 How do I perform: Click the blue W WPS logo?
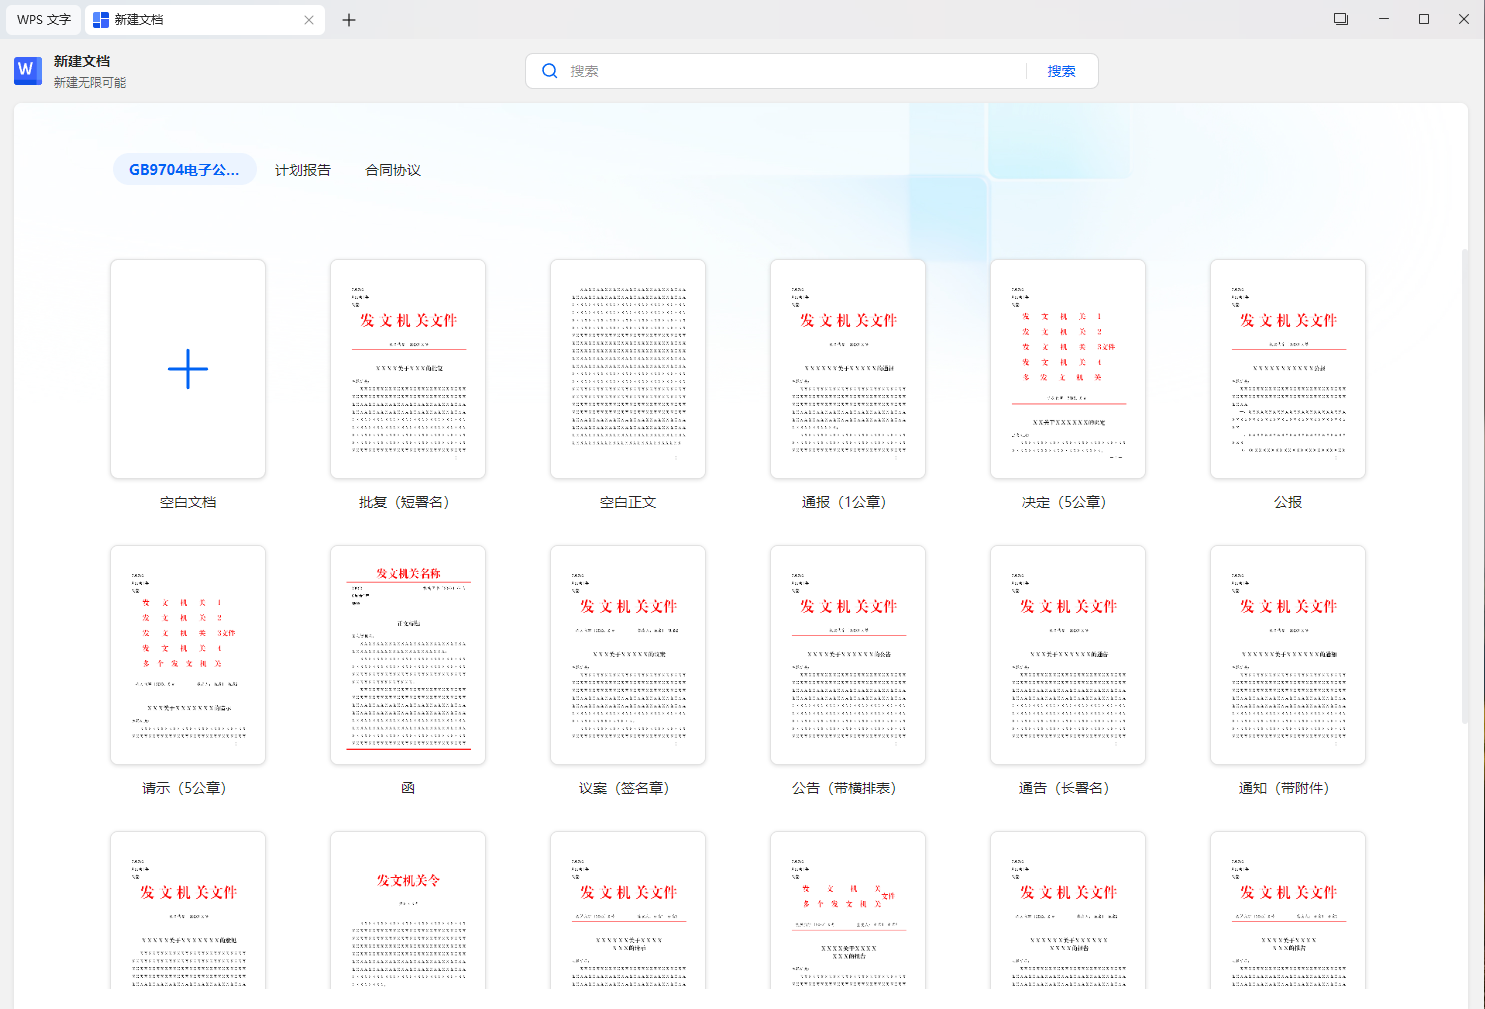point(27,70)
